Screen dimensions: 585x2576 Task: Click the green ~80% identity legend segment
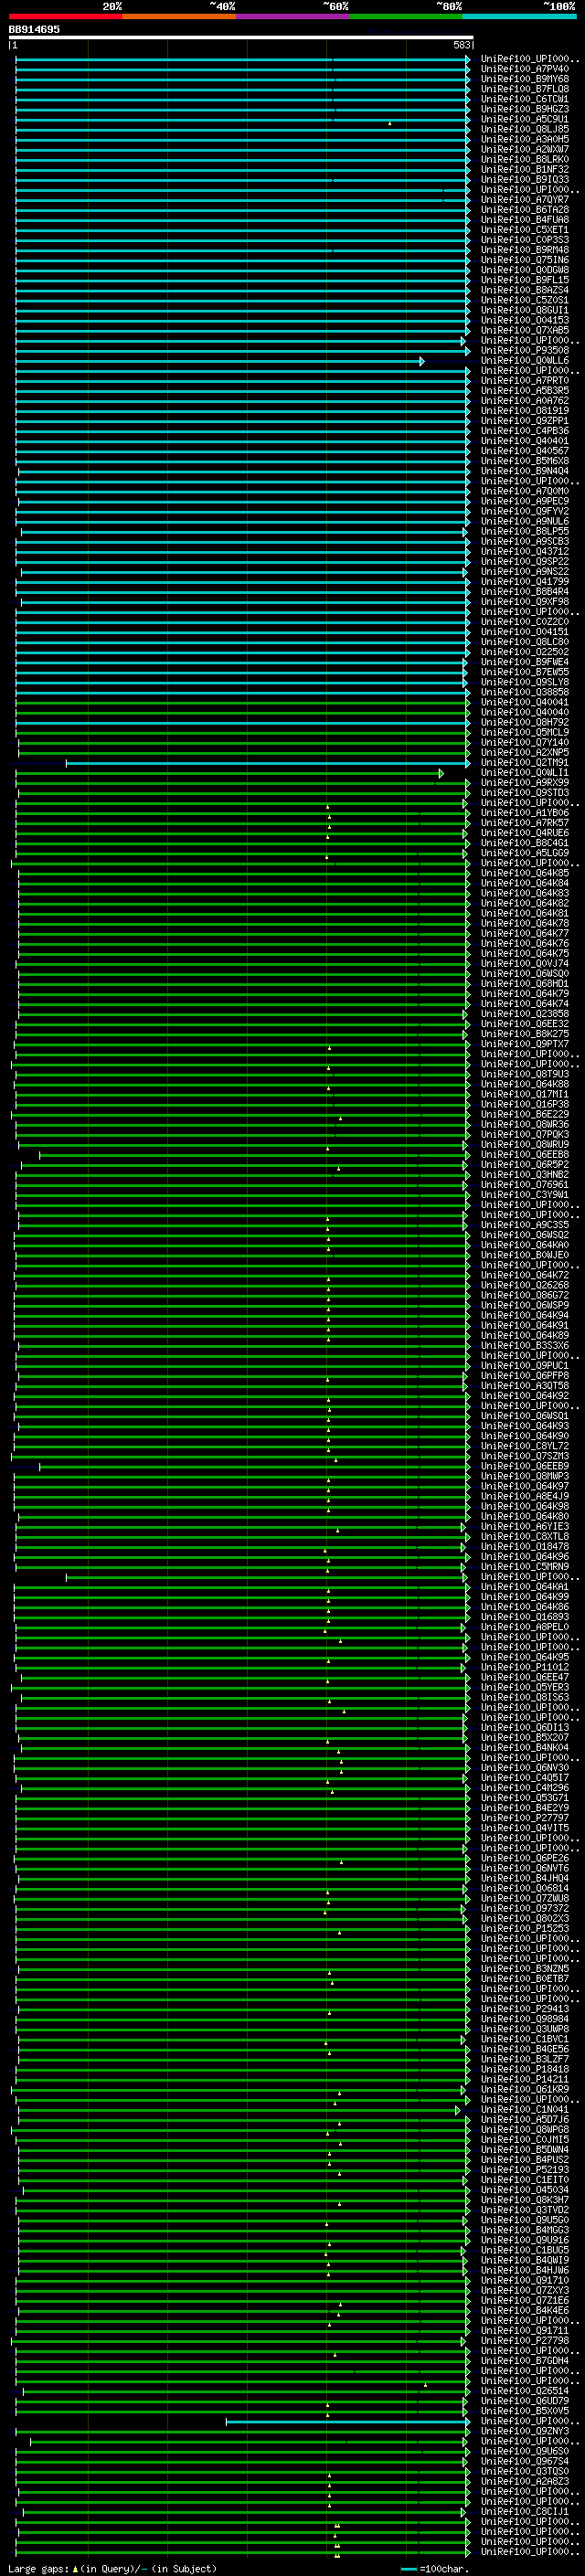[x=406, y=16]
